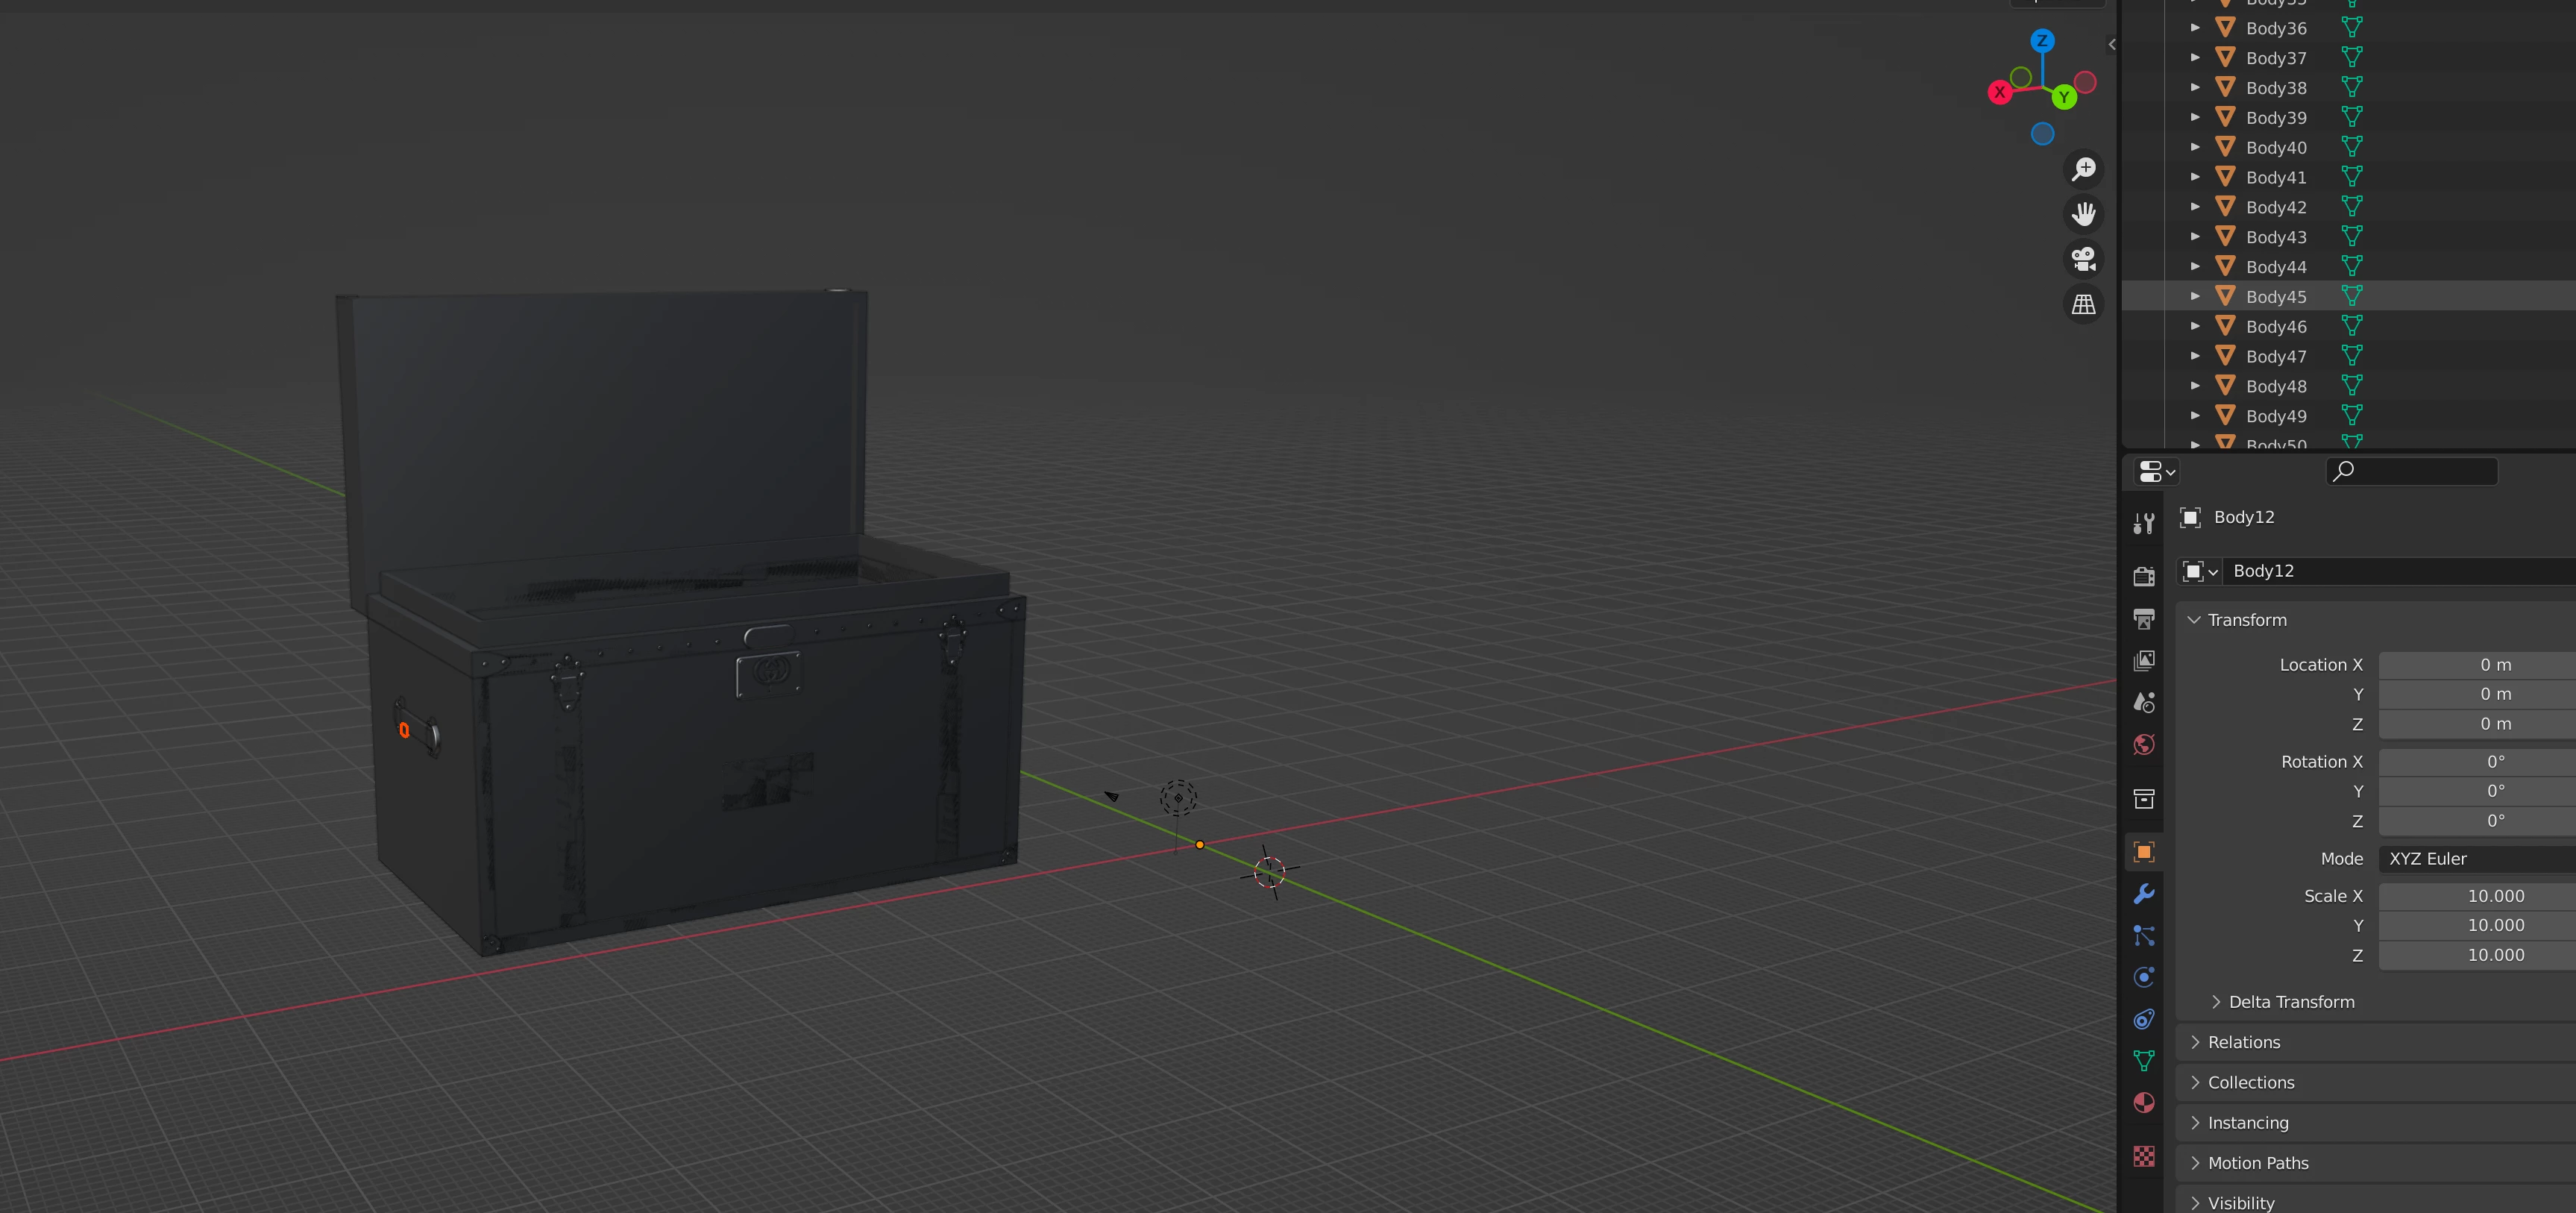Screen dimensions: 2576x1213
Task: Click the pan view hand icon
Action: pyautogui.click(x=2083, y=214)
